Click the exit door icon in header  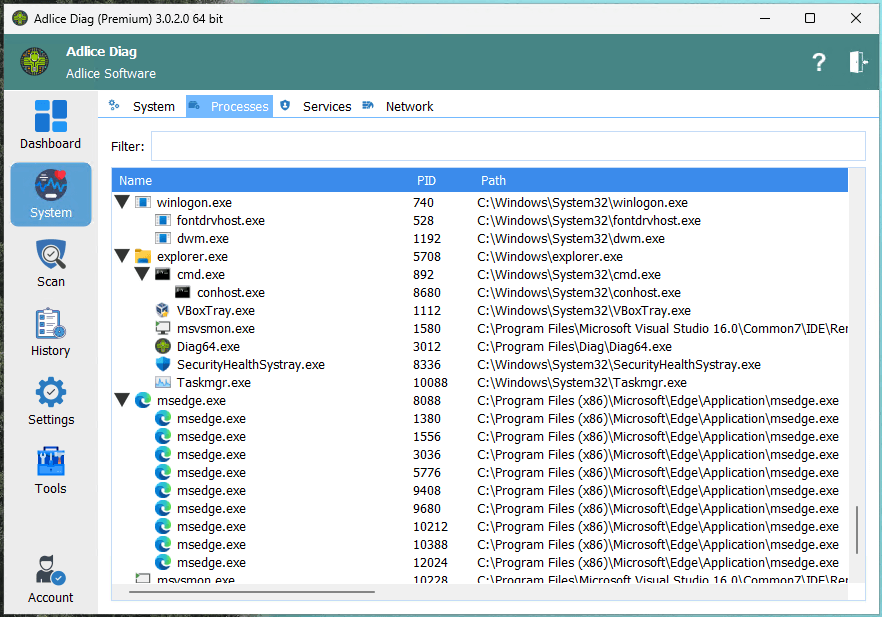pos(858,62)
